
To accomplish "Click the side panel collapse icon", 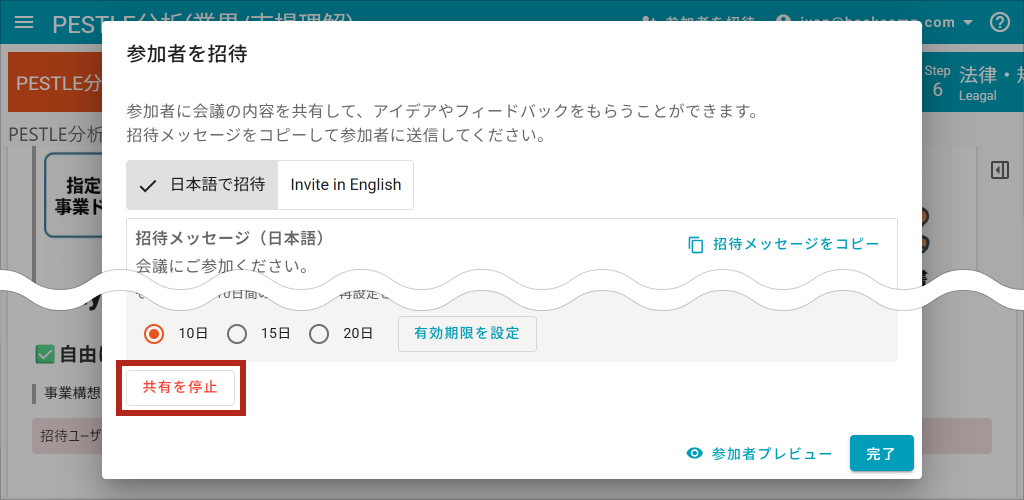I will pyautogui.click(x=999, y=170).
